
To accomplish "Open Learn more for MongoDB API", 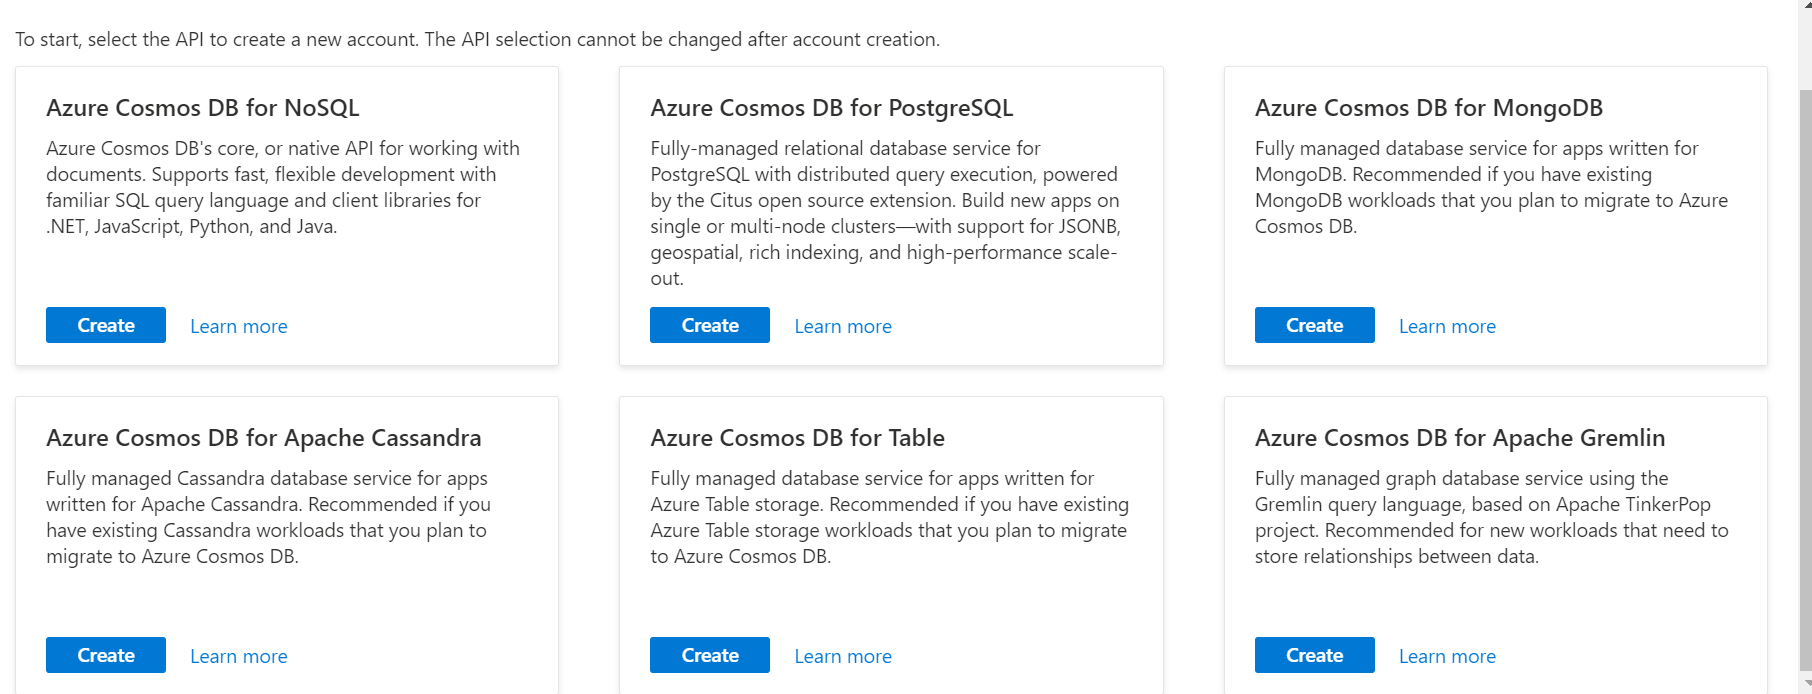I will (x=1447, y=326).
